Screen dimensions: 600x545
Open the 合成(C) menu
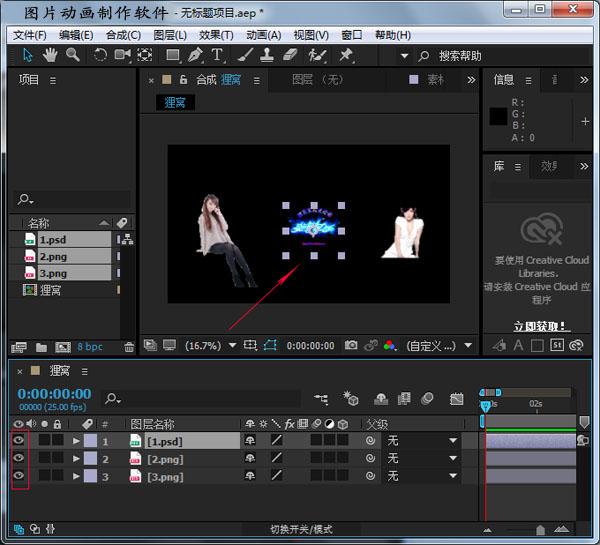point(123,35)
